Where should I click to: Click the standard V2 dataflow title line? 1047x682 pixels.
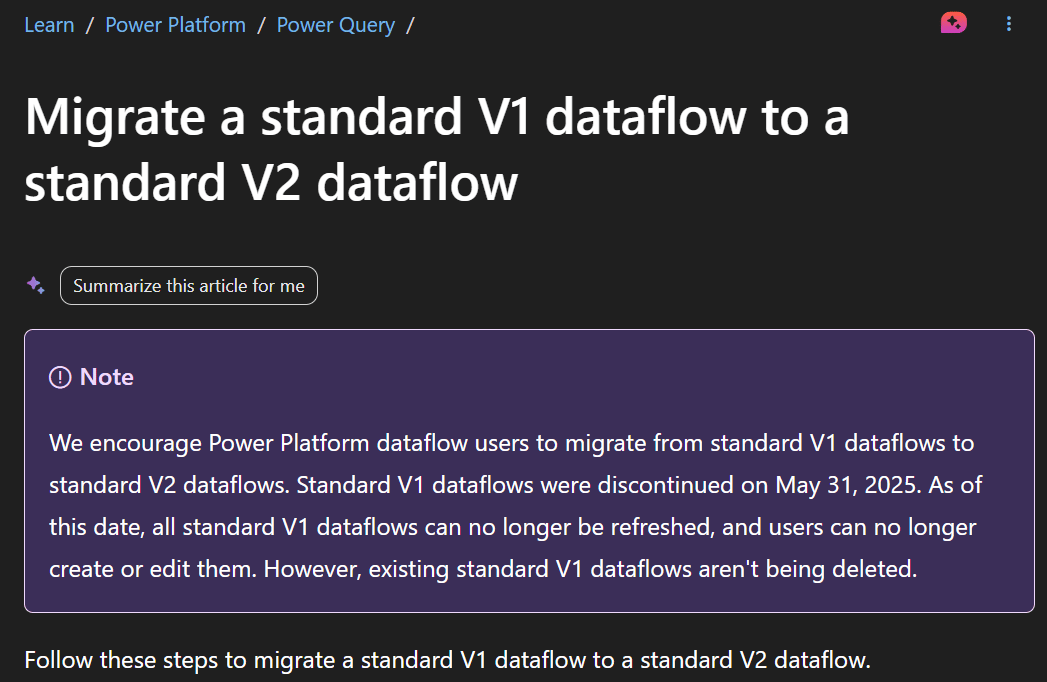point(271,182)
